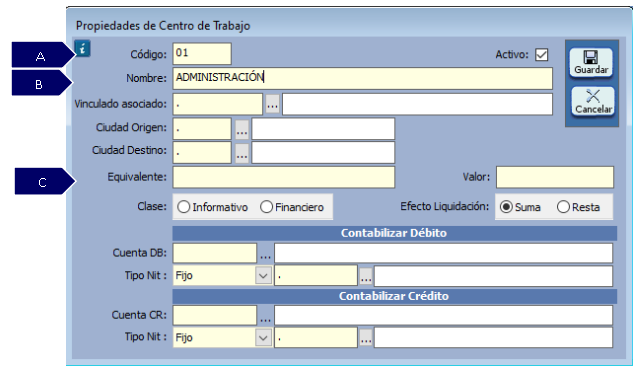Click the Nit description box under Débito
The height and width of the screenshot is (372, 642).
point(493,276)
